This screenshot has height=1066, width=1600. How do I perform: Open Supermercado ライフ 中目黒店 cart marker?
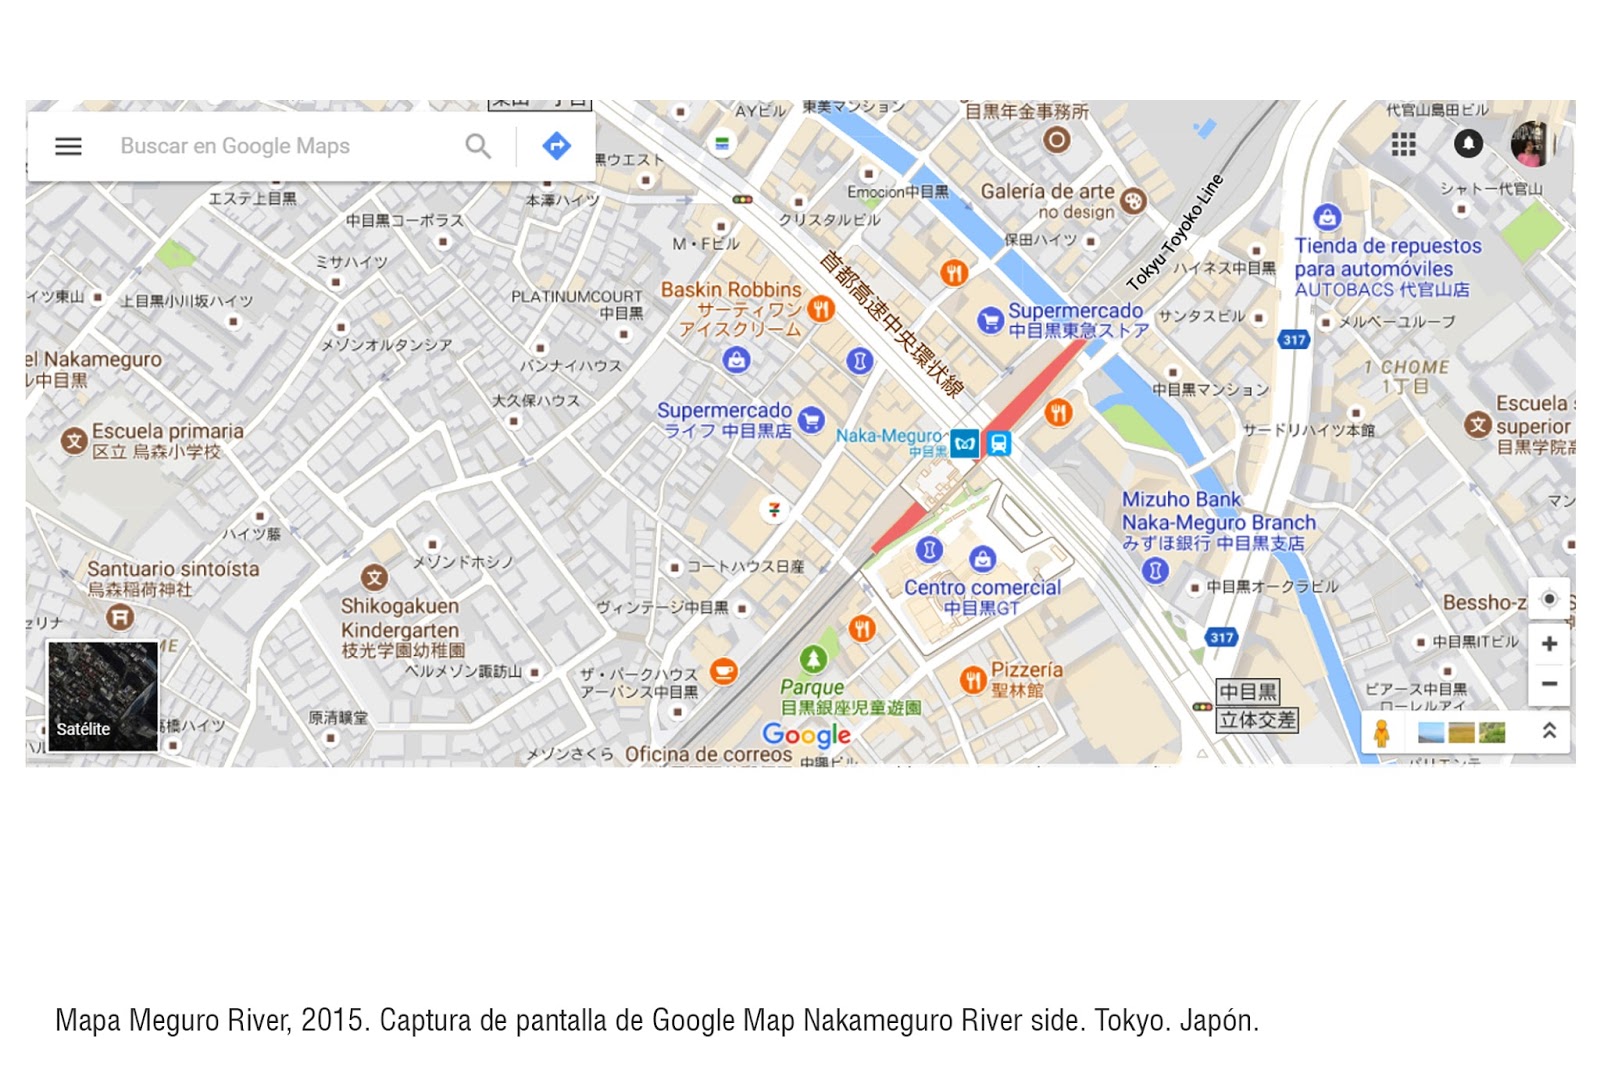coord(812,420)
